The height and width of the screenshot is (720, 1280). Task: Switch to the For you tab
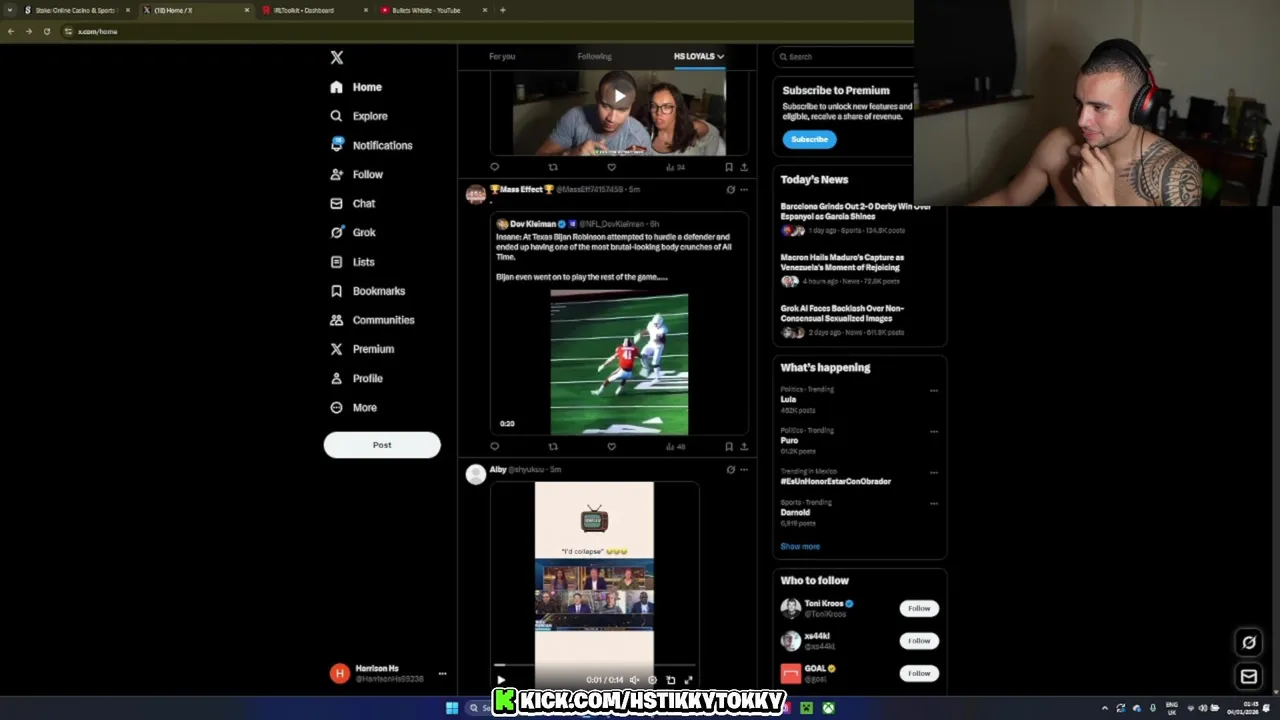click(x=502, y=57)
